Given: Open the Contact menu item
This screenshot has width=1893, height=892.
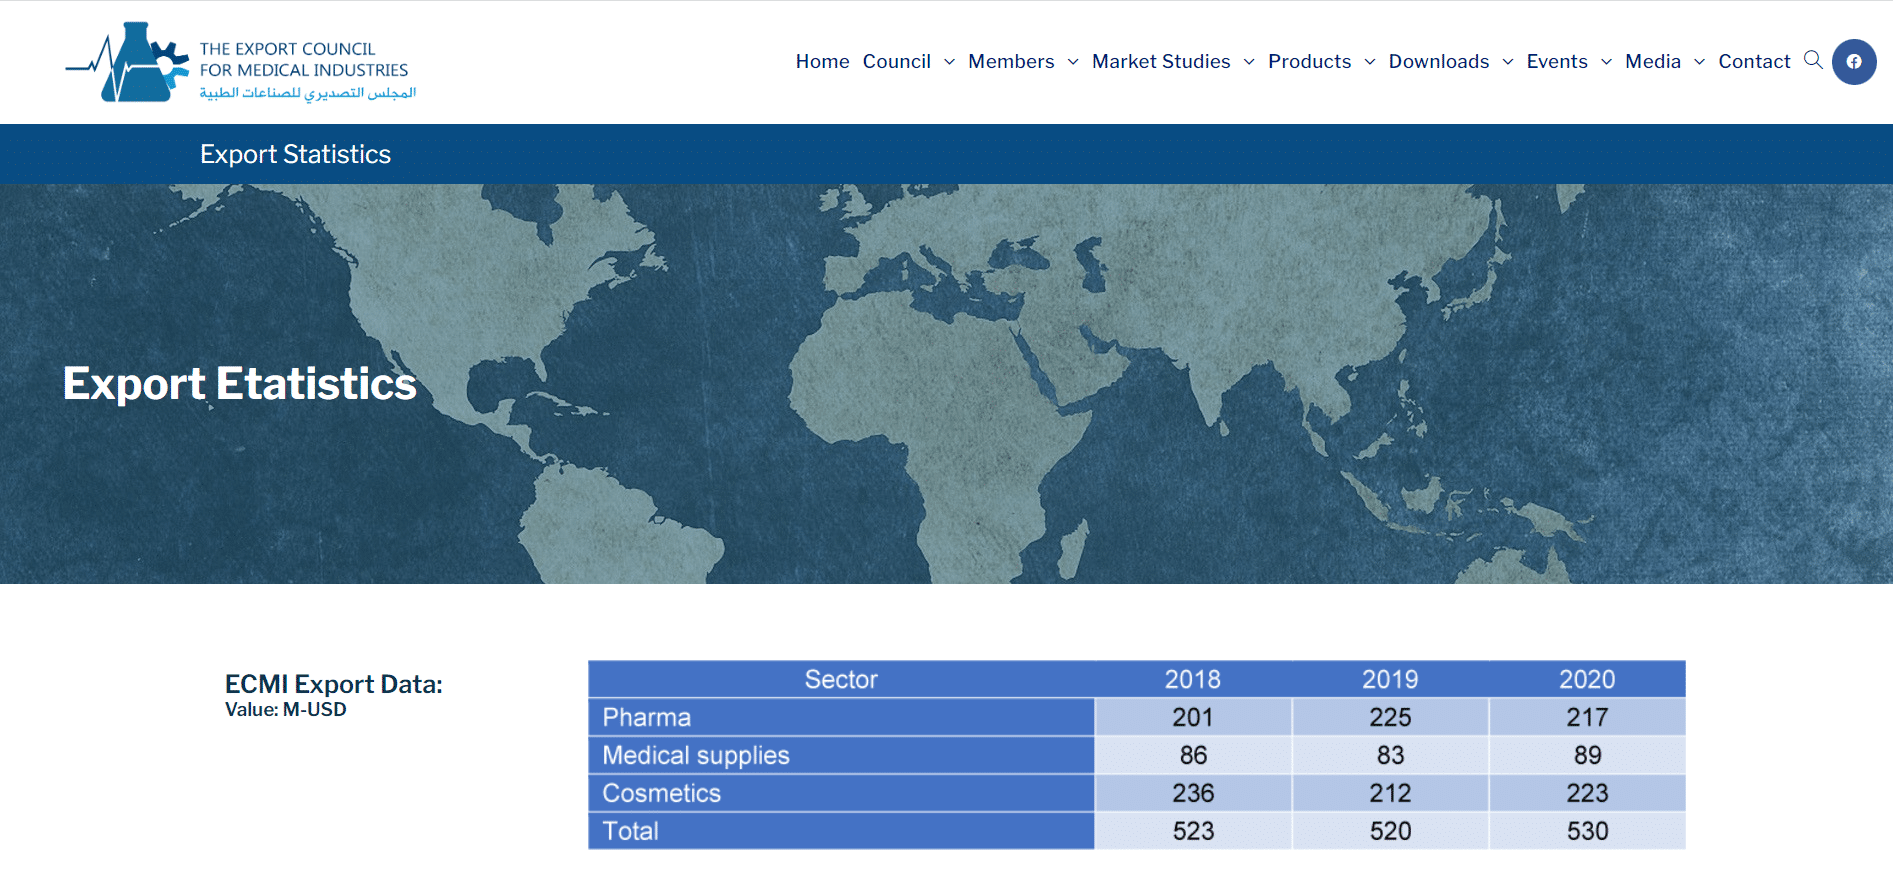Looking at the screenshot, I should [x=1754, y=62].
